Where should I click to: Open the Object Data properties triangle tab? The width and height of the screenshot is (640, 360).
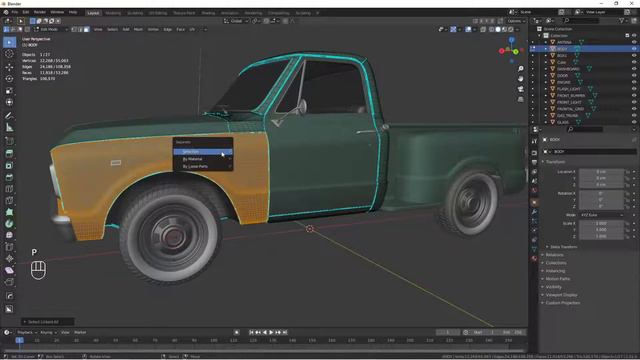click(x=534, y=249)
